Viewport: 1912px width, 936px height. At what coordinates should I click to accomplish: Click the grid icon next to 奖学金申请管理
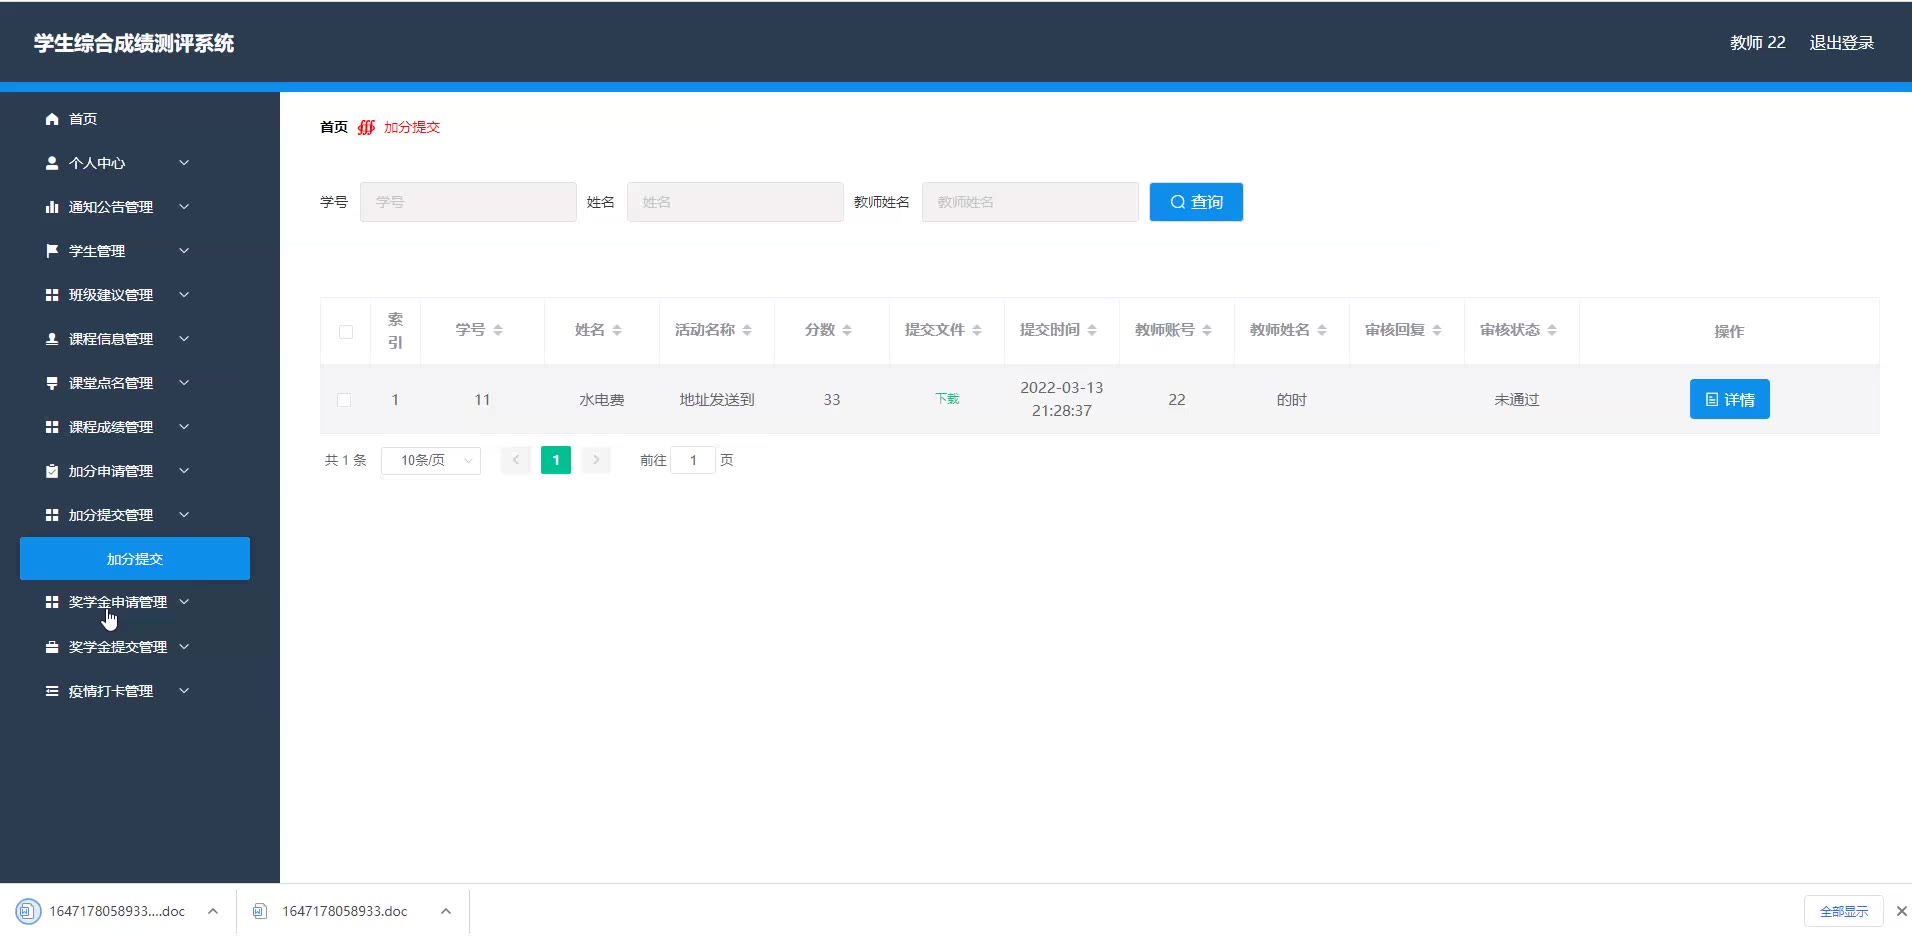pos(52,602)
